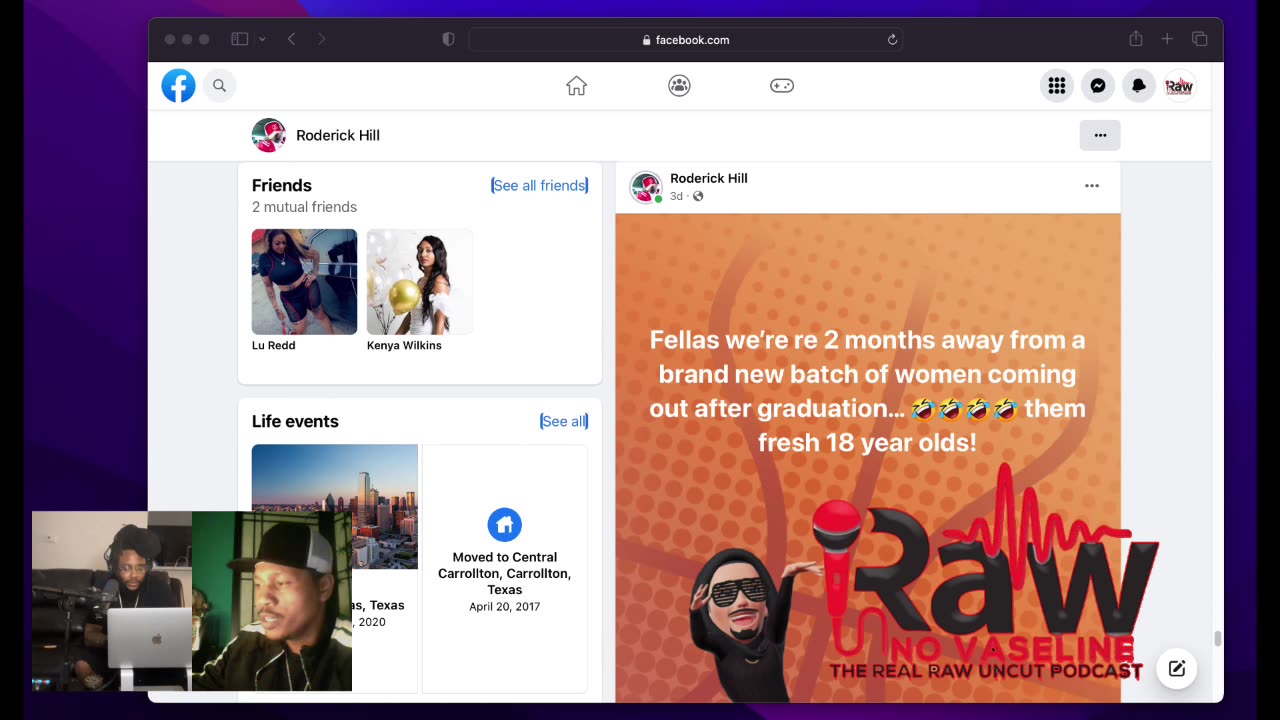Click profile header three-dots button
1280x720 pixels.
click(1100, 135)
